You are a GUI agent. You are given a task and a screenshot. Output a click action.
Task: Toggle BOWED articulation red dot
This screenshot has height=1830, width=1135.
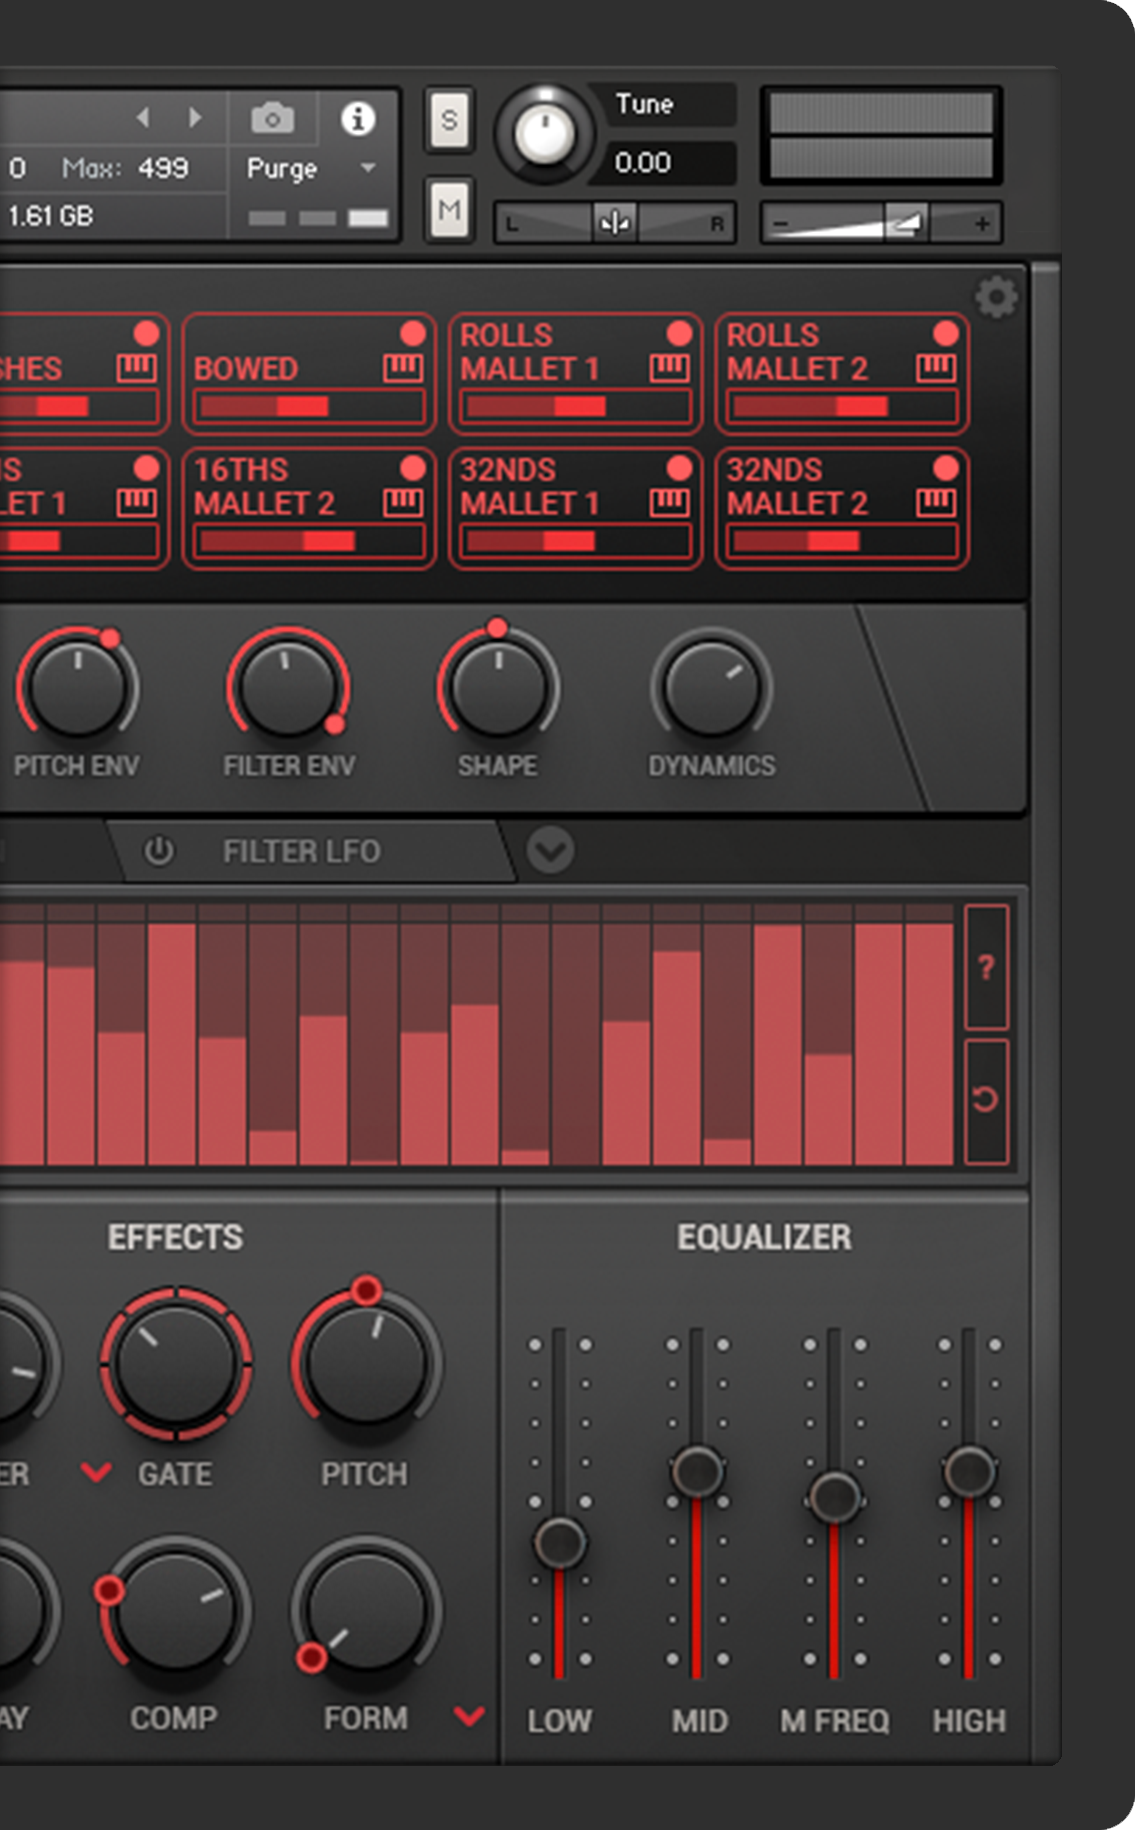[x=412, y=333]
